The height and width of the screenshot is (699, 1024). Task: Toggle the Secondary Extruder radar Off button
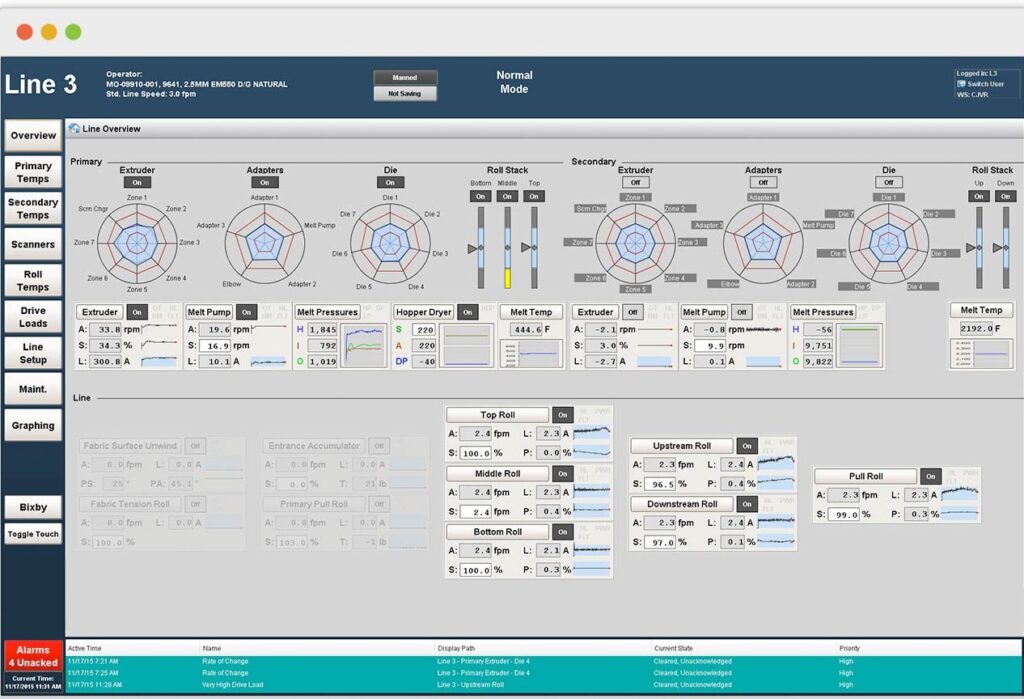(x=635, y=183)
